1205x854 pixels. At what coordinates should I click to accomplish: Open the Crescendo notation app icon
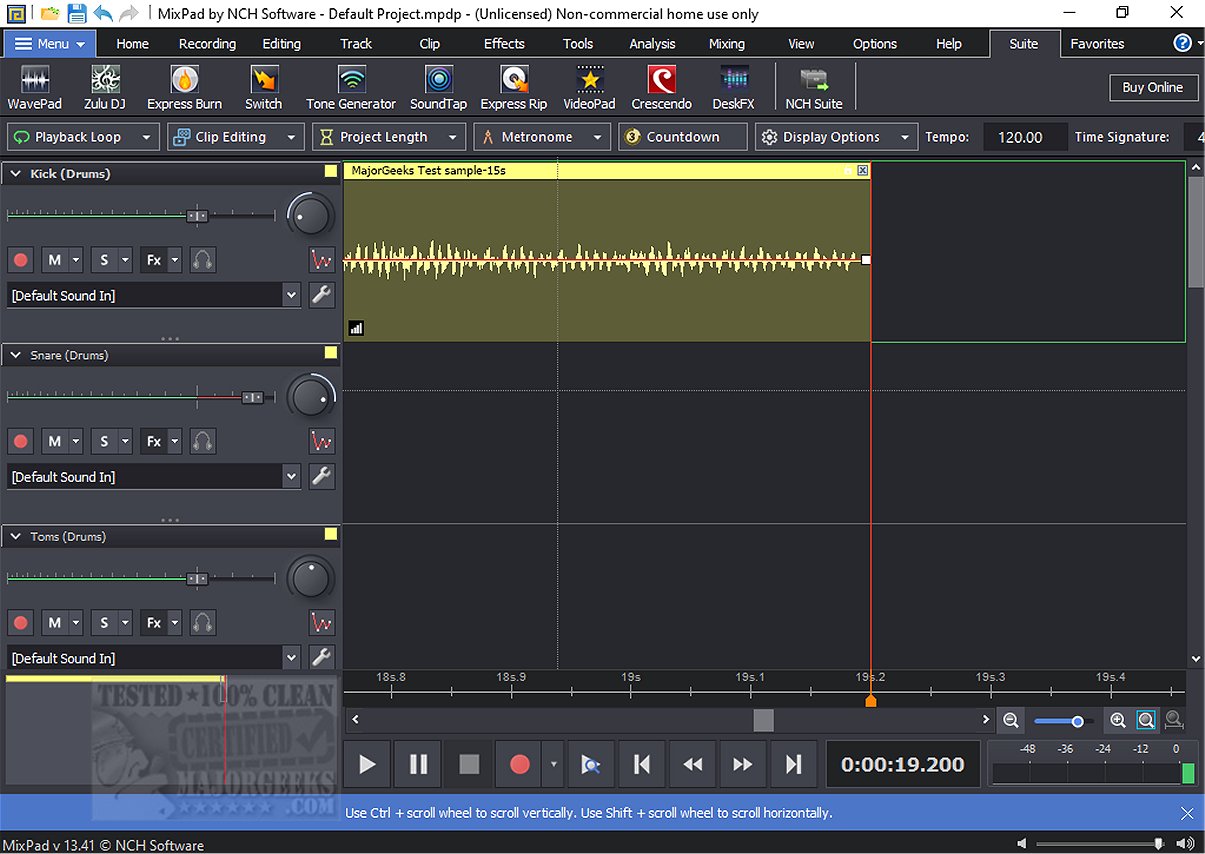661,87
